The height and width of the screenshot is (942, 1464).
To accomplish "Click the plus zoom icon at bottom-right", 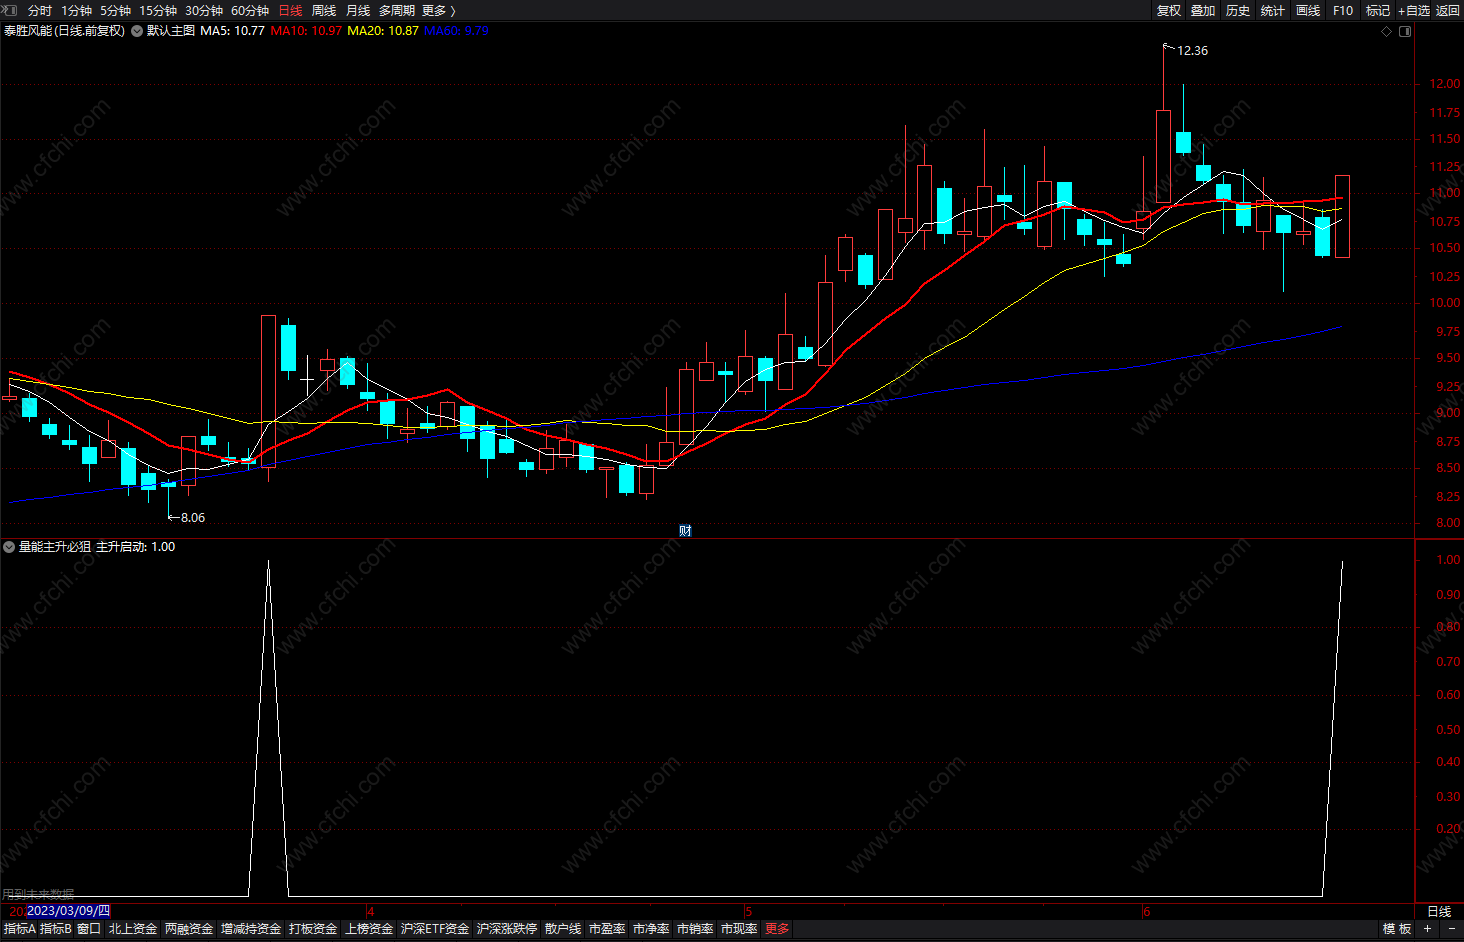I will pyautogui.click(x=1427, y=929).
